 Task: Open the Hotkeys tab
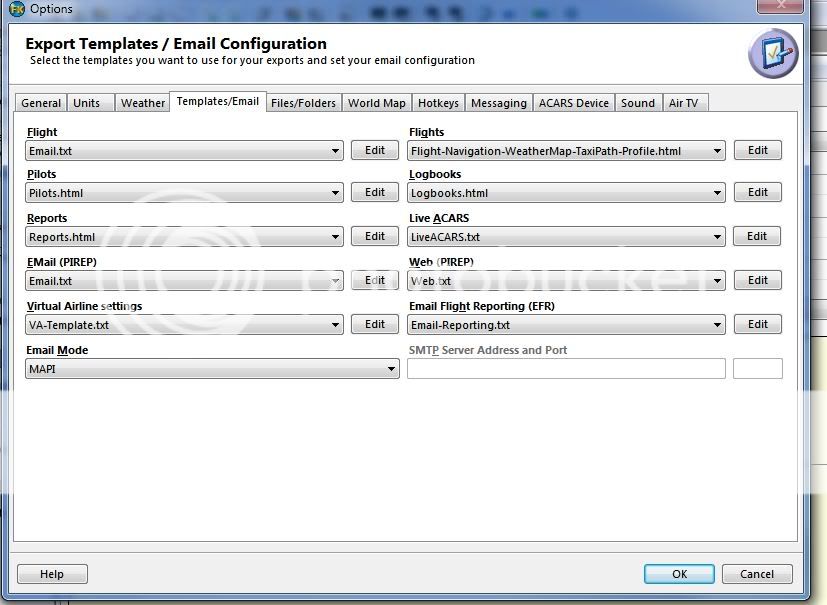pyautogui.click(x=438, y=103)
